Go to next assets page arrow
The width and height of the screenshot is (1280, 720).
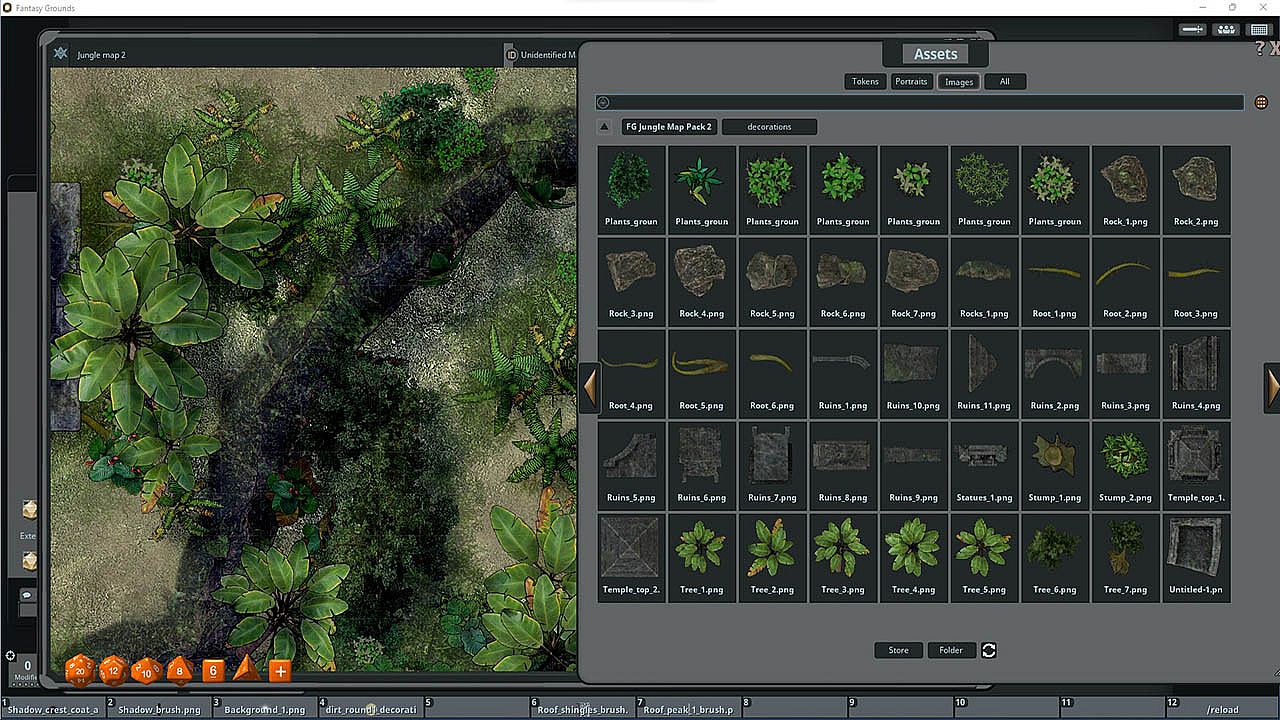pos(1272,387)
